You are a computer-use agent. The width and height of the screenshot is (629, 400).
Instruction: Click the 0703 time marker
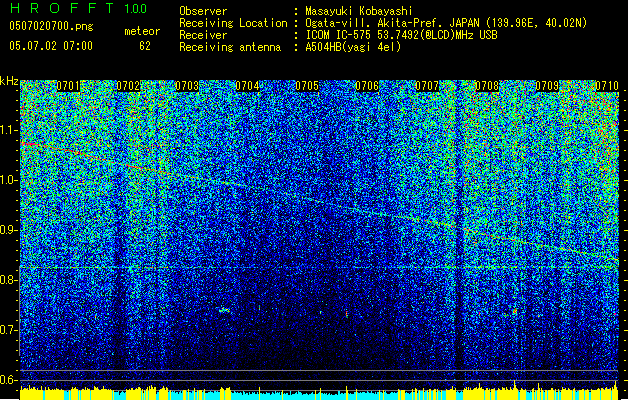click(187, 86)
